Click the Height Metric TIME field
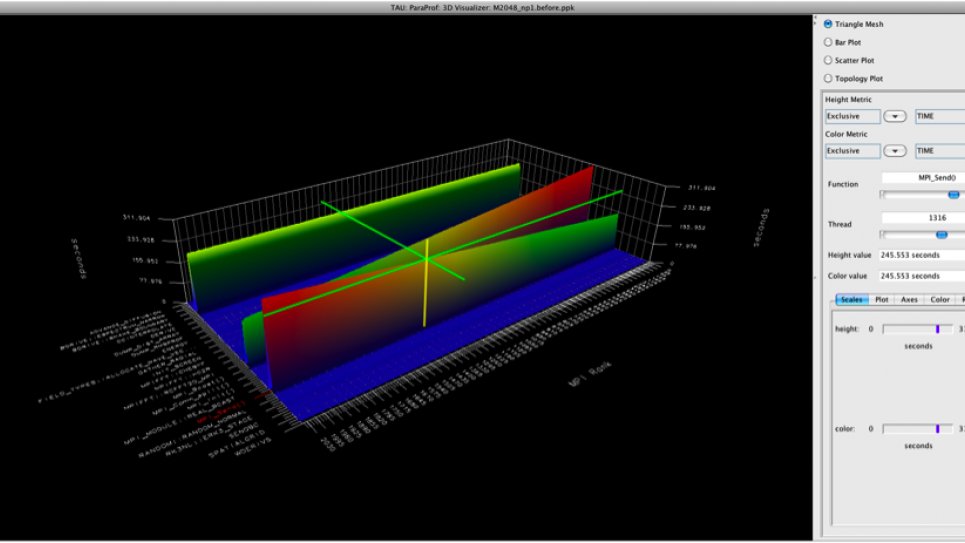 (x=939, y=116)
